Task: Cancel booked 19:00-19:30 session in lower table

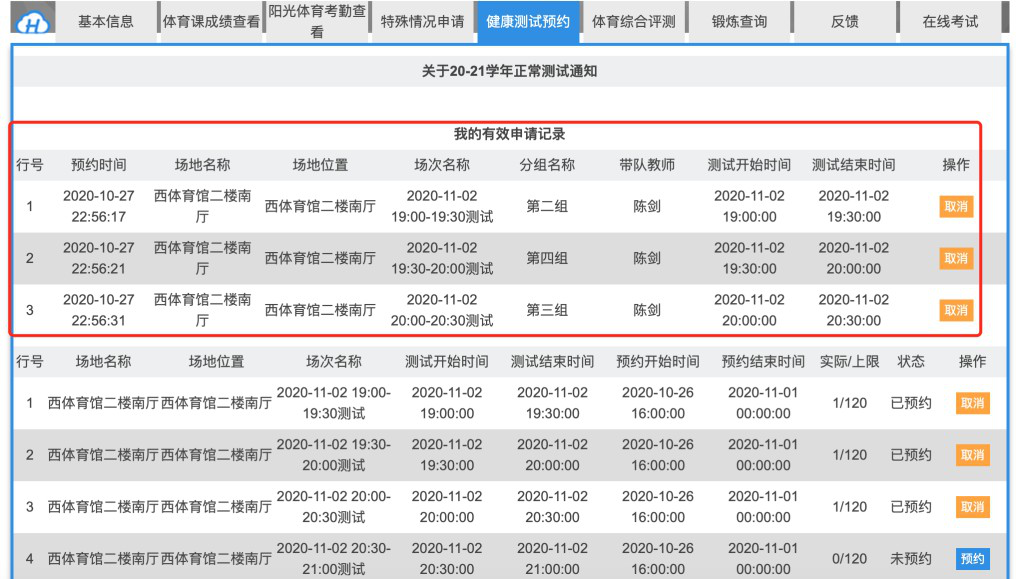Action: coord(972,403)
